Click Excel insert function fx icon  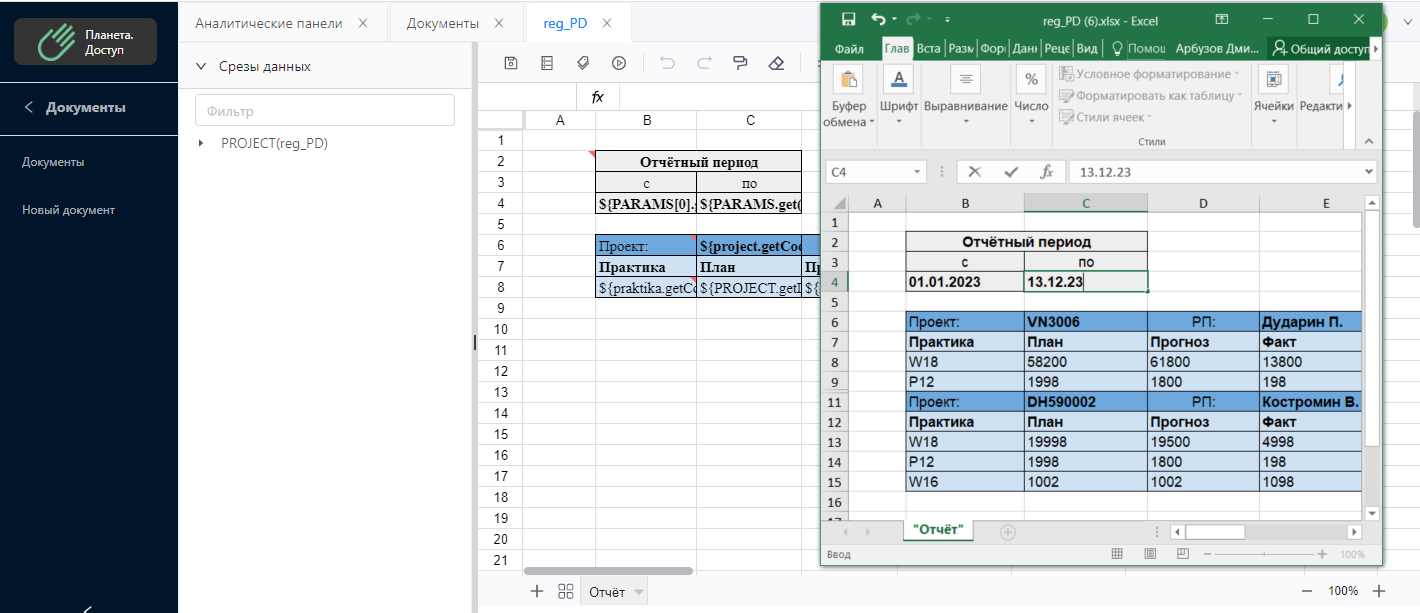(x=1047, y=172)
